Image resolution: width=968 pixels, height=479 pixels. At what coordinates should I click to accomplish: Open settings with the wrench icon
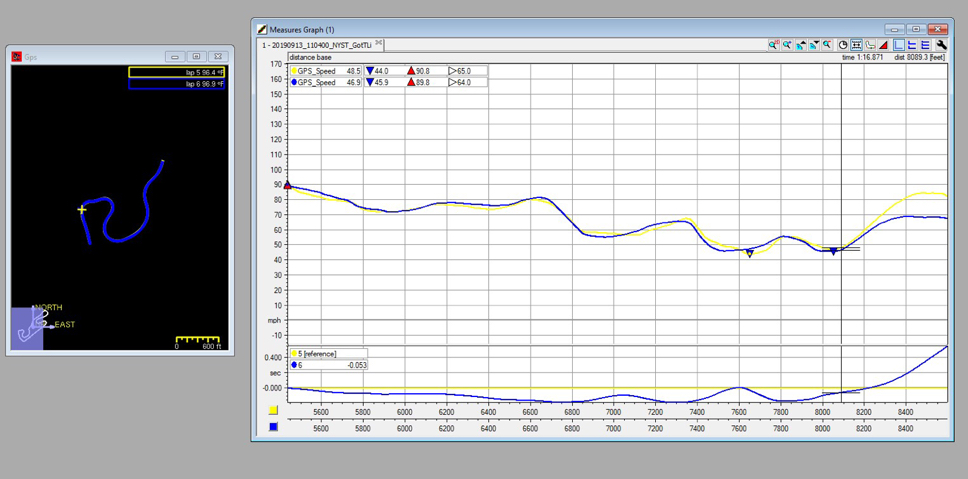coord(941,45)
